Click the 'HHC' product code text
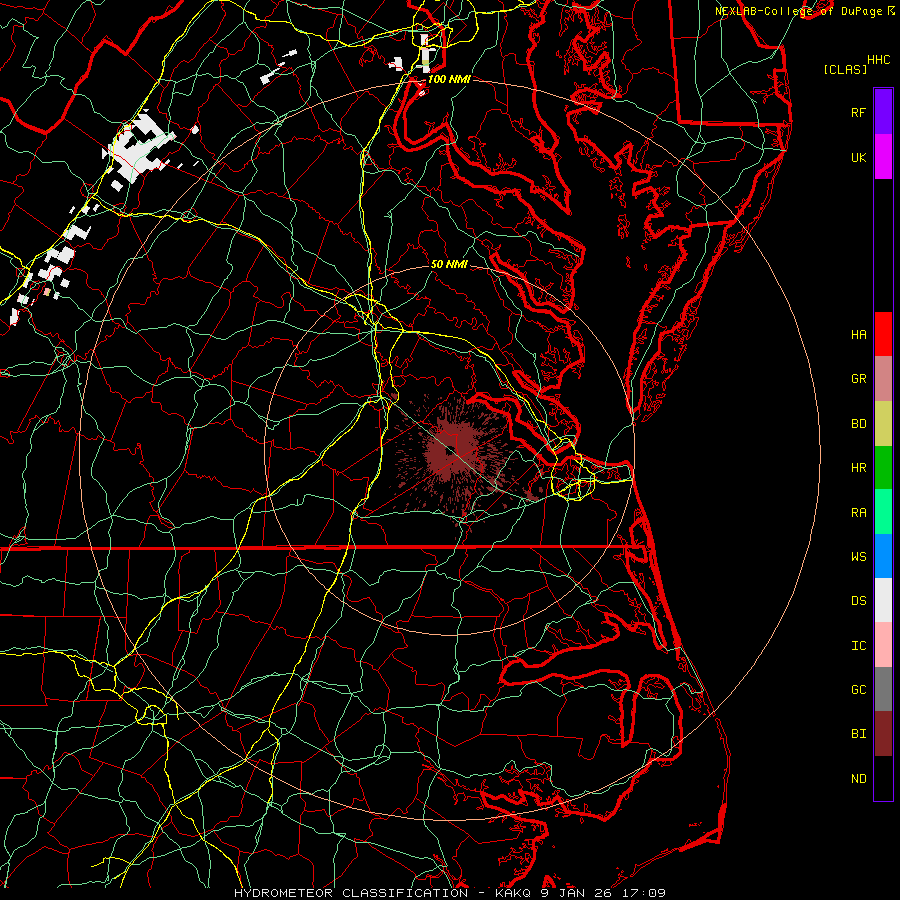 [x=878, y=60]
